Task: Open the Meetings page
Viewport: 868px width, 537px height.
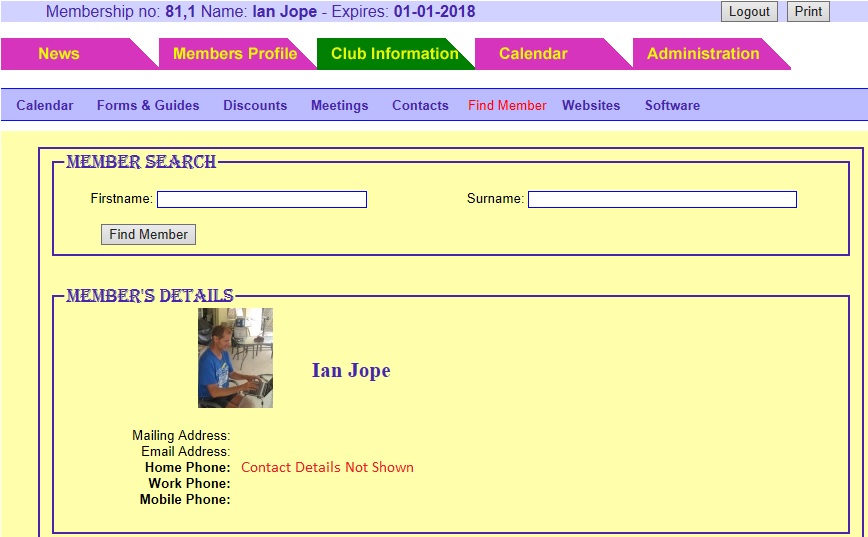Action: tap(339, 105)
